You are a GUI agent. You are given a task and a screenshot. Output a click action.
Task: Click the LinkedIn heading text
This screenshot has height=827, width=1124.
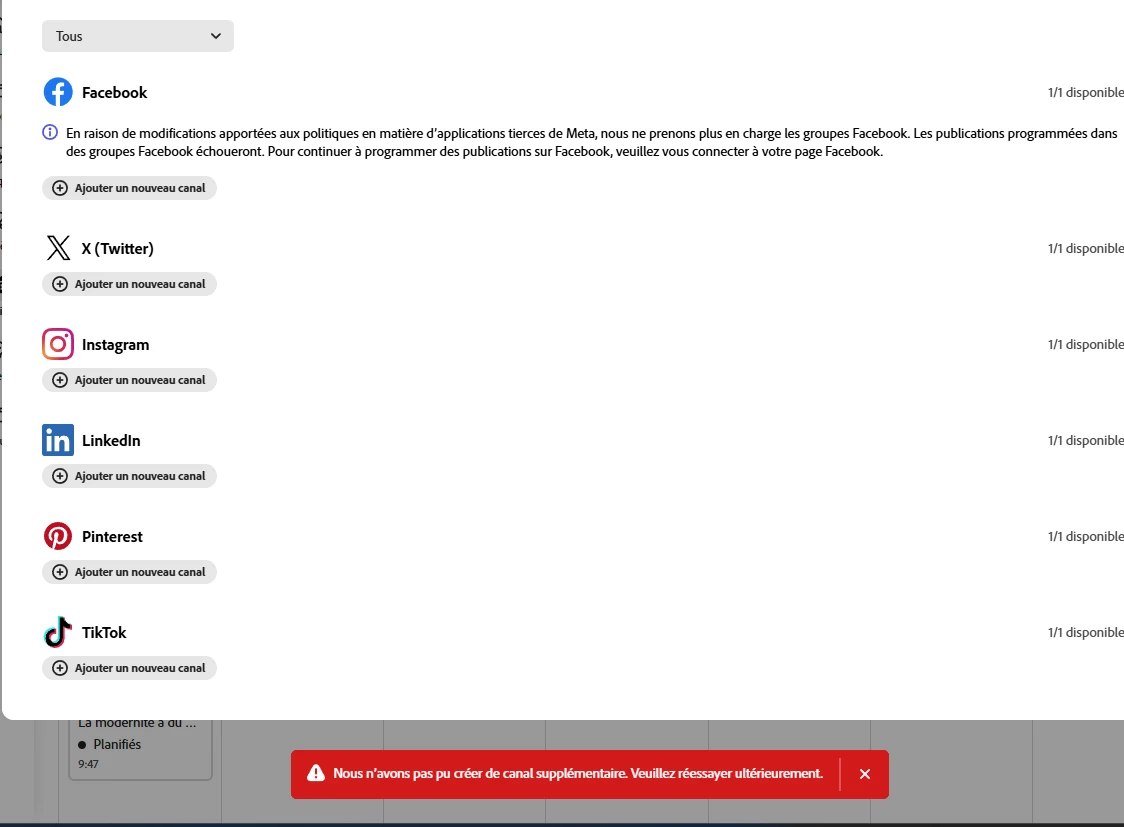(x=111, y=441)
